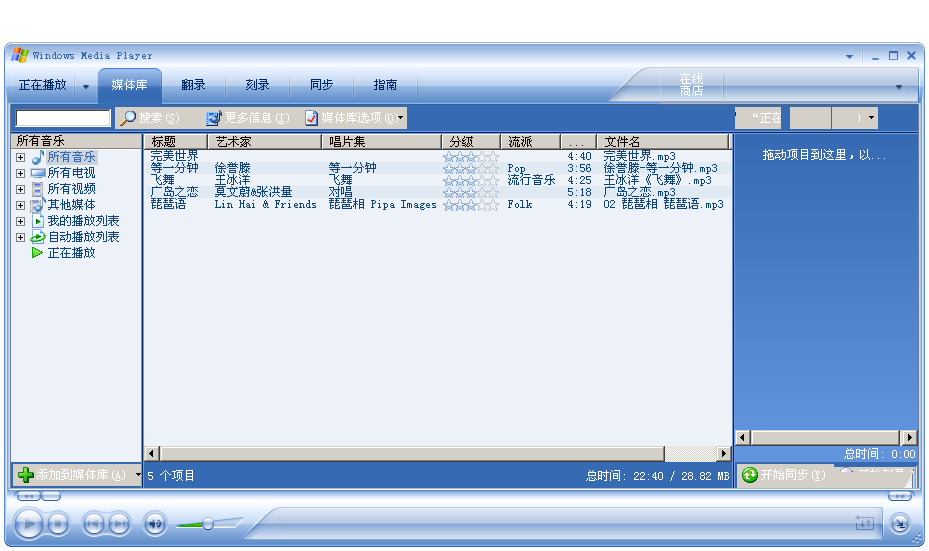Click the Search magnifier button
This screenshot has height=551, width=929.
[x=150, y=118]
